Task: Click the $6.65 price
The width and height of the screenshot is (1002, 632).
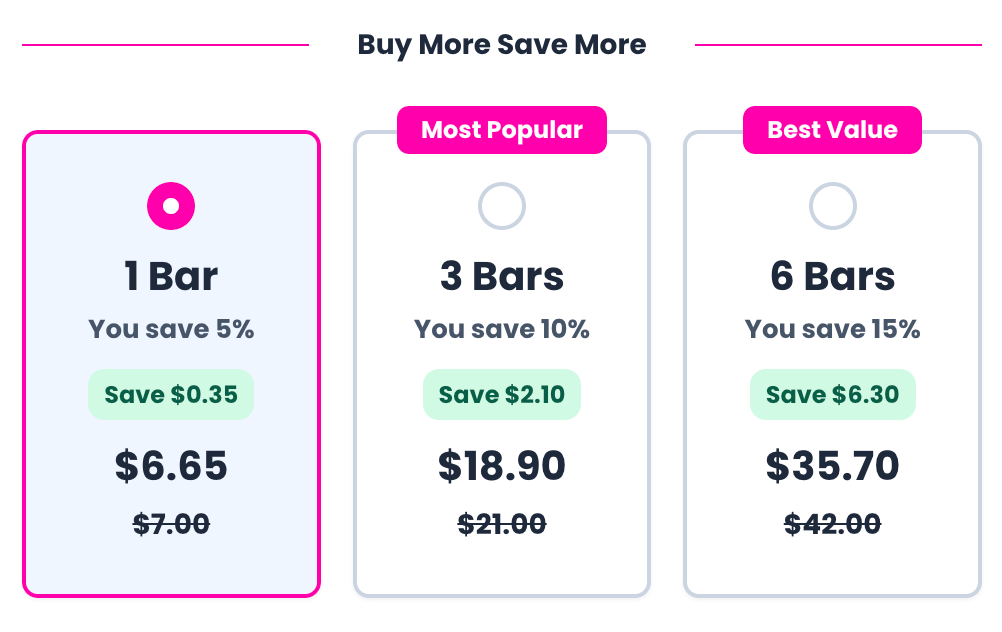Action: click(171, 466)
